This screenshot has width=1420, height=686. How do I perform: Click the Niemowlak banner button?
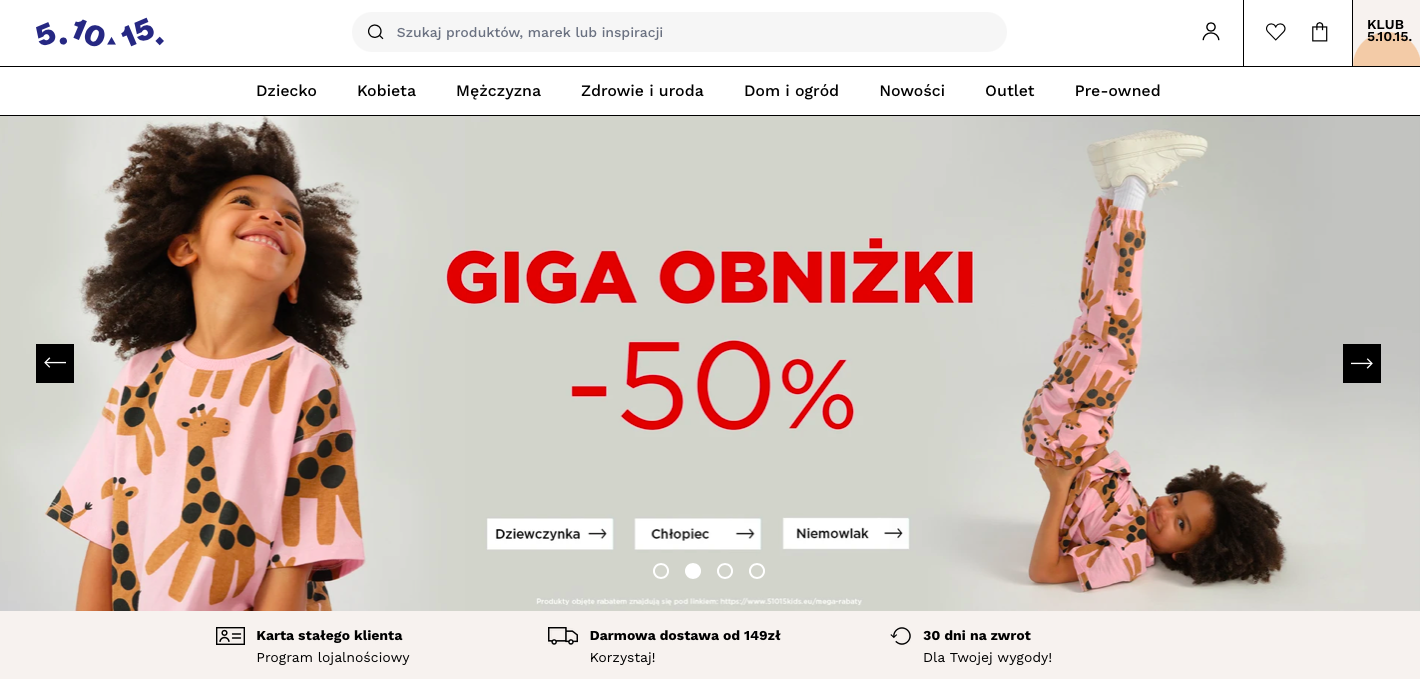tap(846, 533)
